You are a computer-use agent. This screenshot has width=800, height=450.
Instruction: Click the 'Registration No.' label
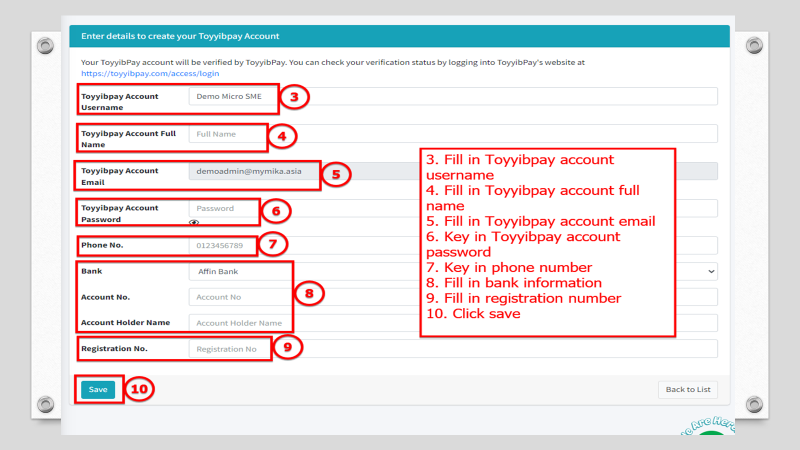(x=114, y=348)
